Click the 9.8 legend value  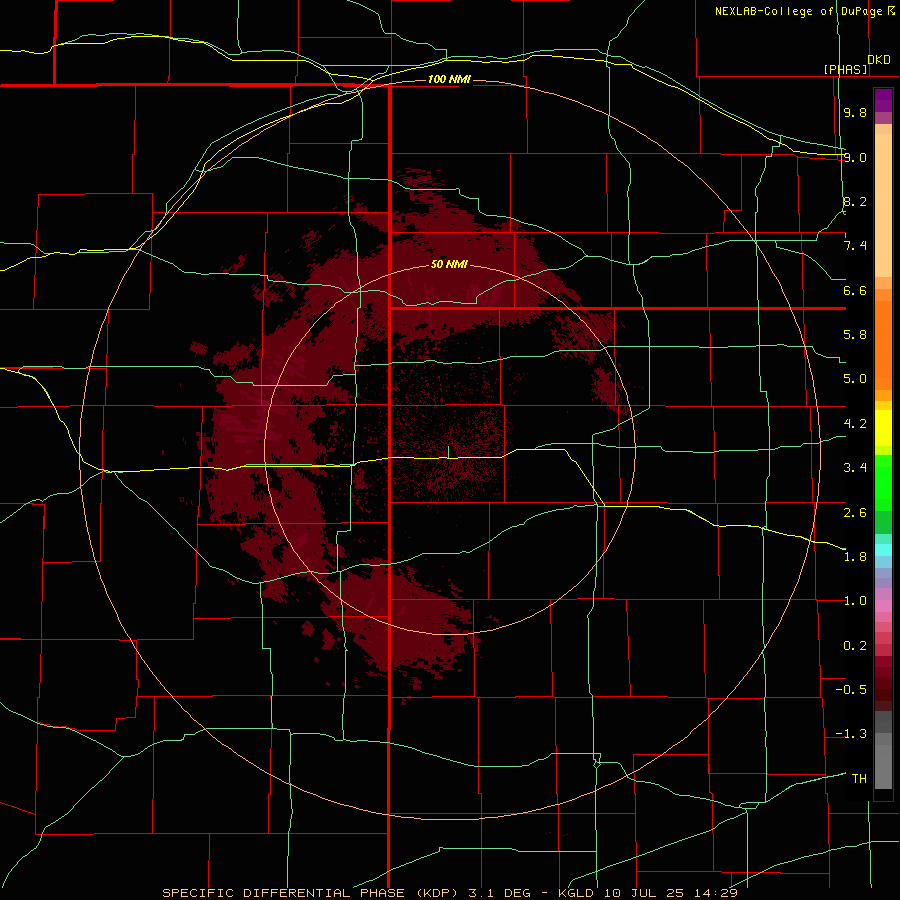click(x=855, y=112)
